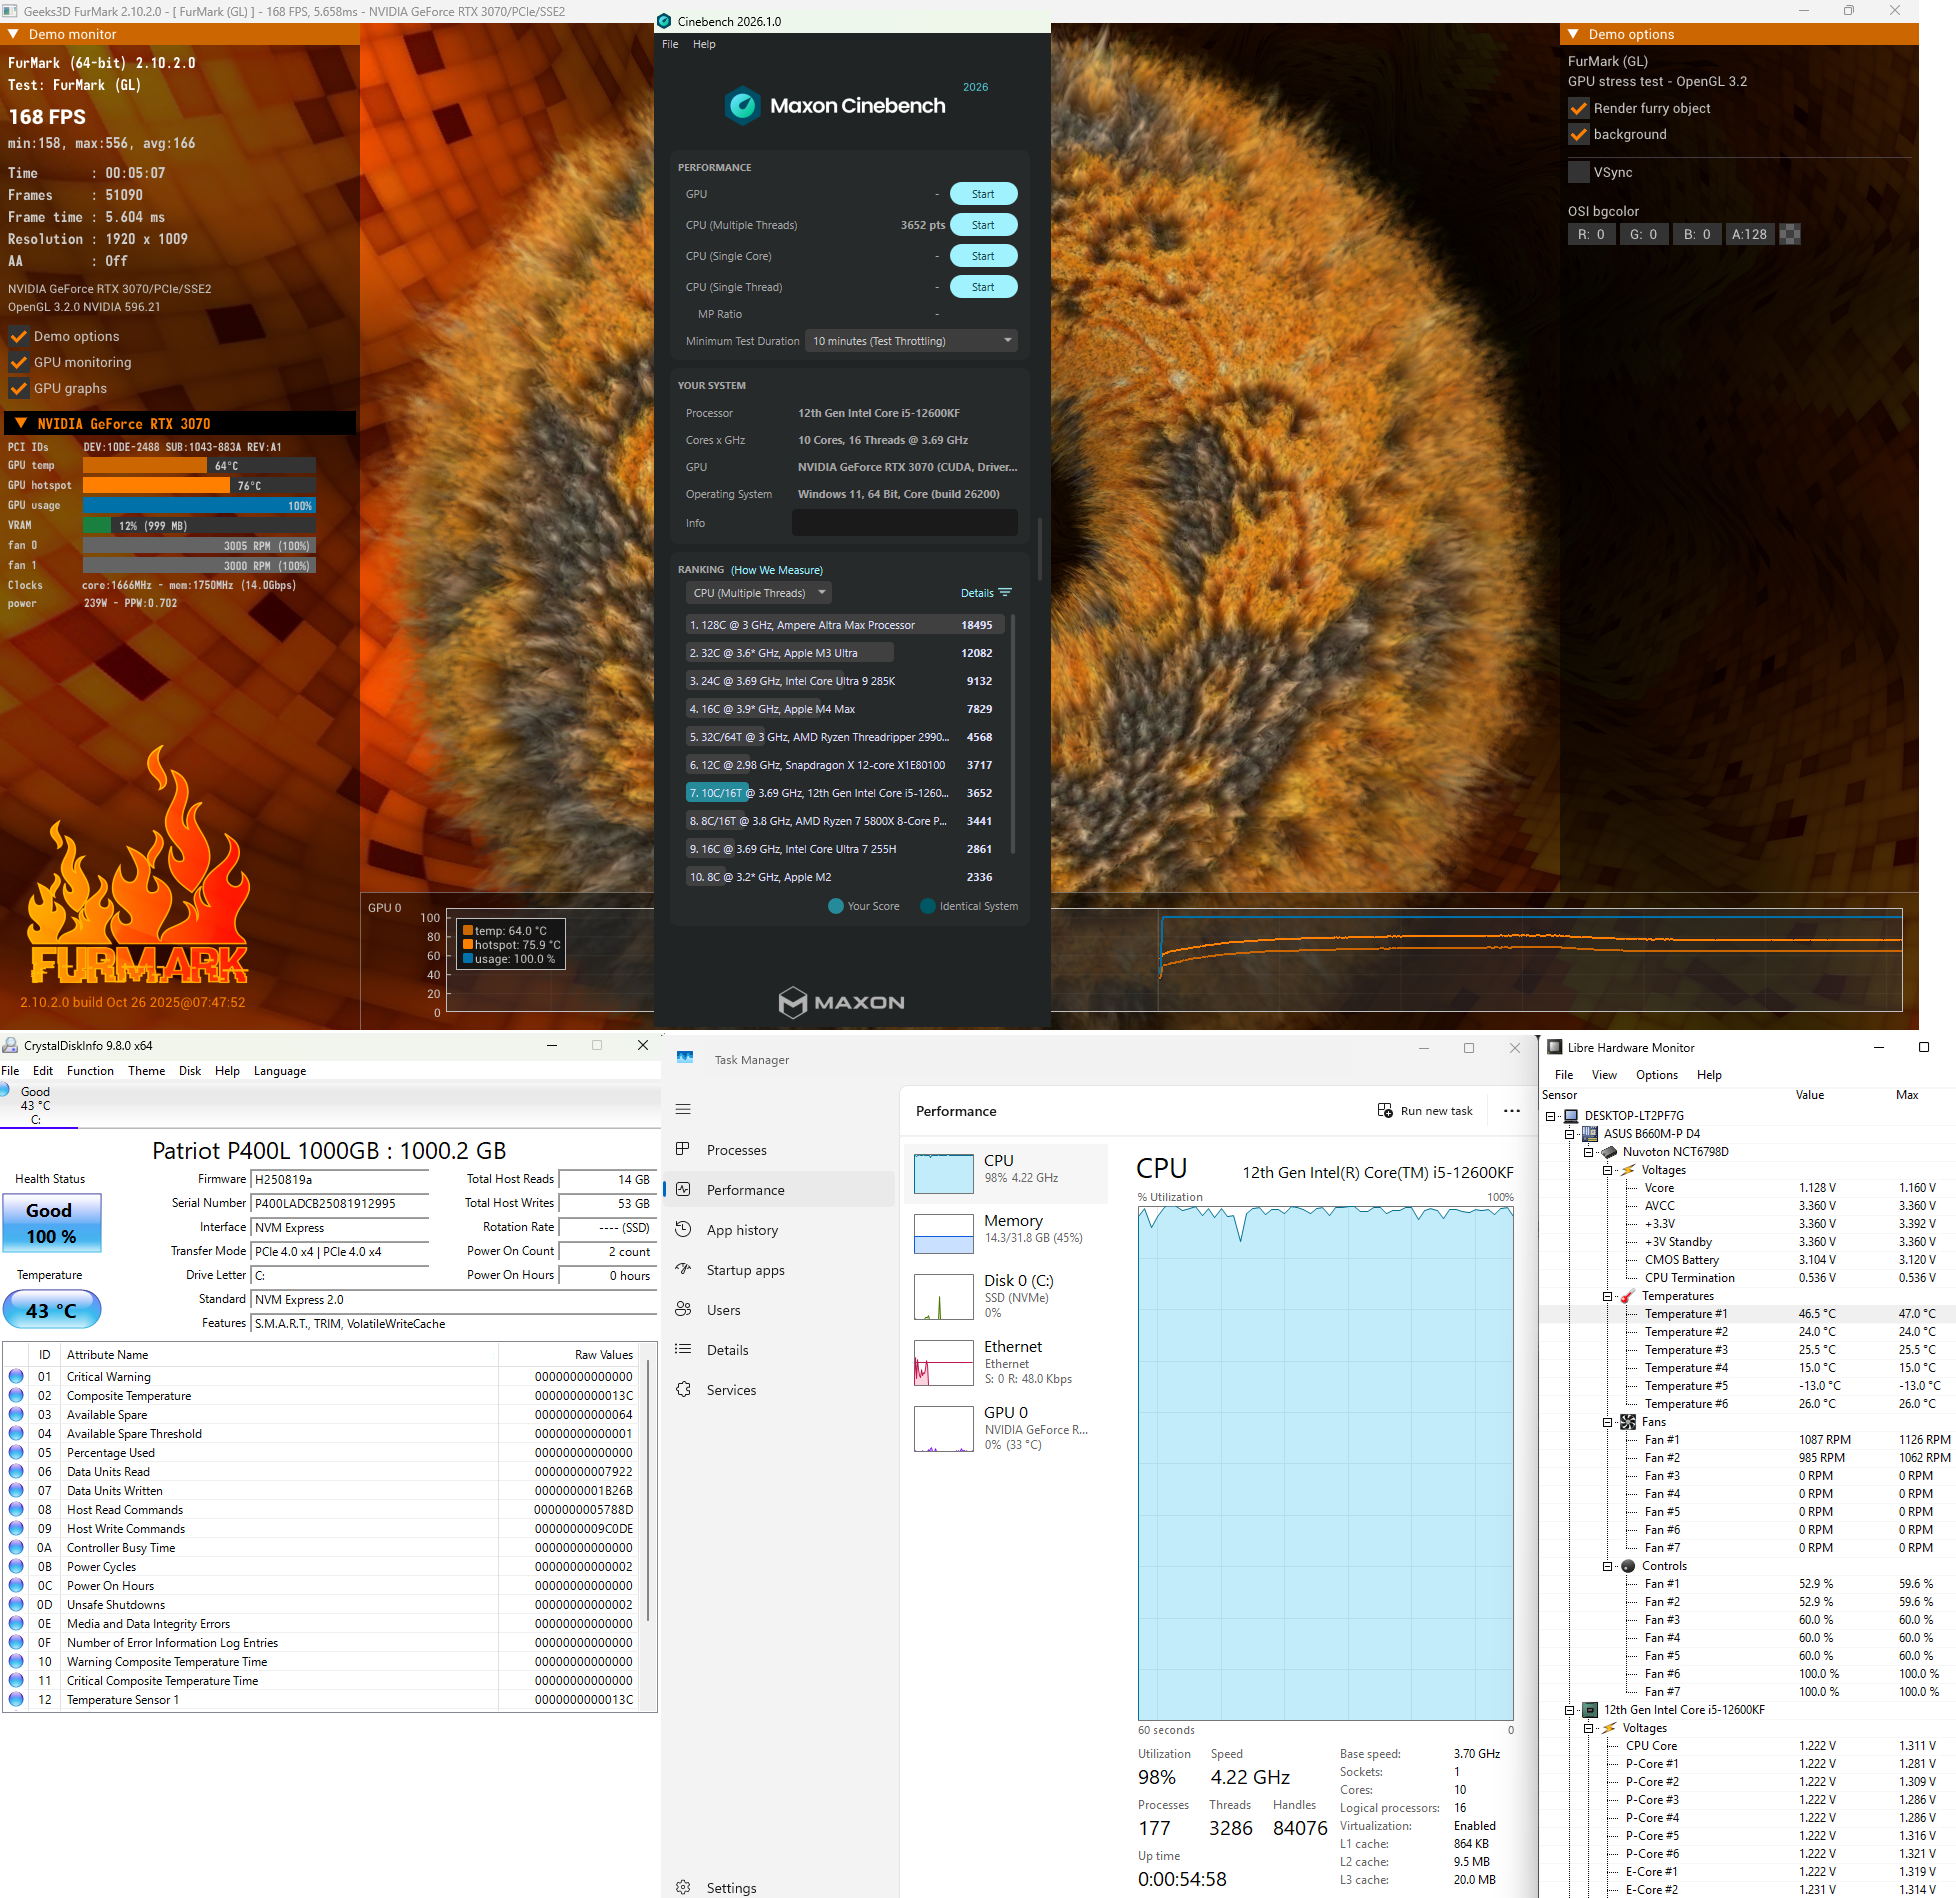Open Task Manager hamburger navigation icon

(684, 1109)
